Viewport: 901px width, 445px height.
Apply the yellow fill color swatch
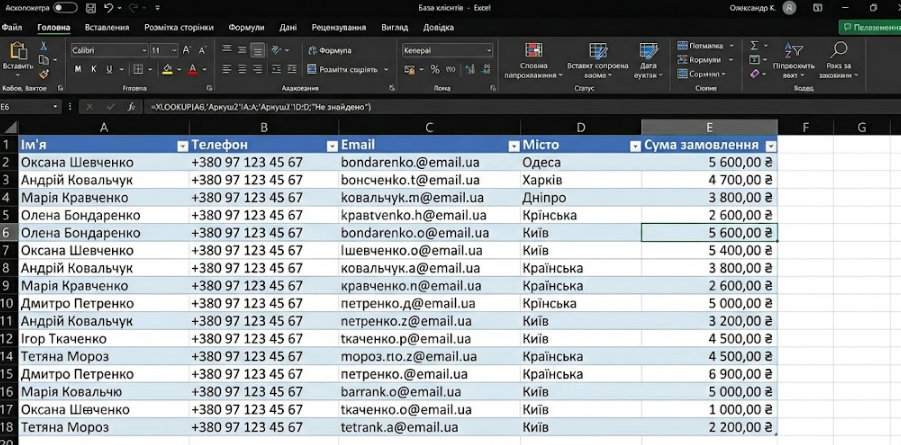168,70
